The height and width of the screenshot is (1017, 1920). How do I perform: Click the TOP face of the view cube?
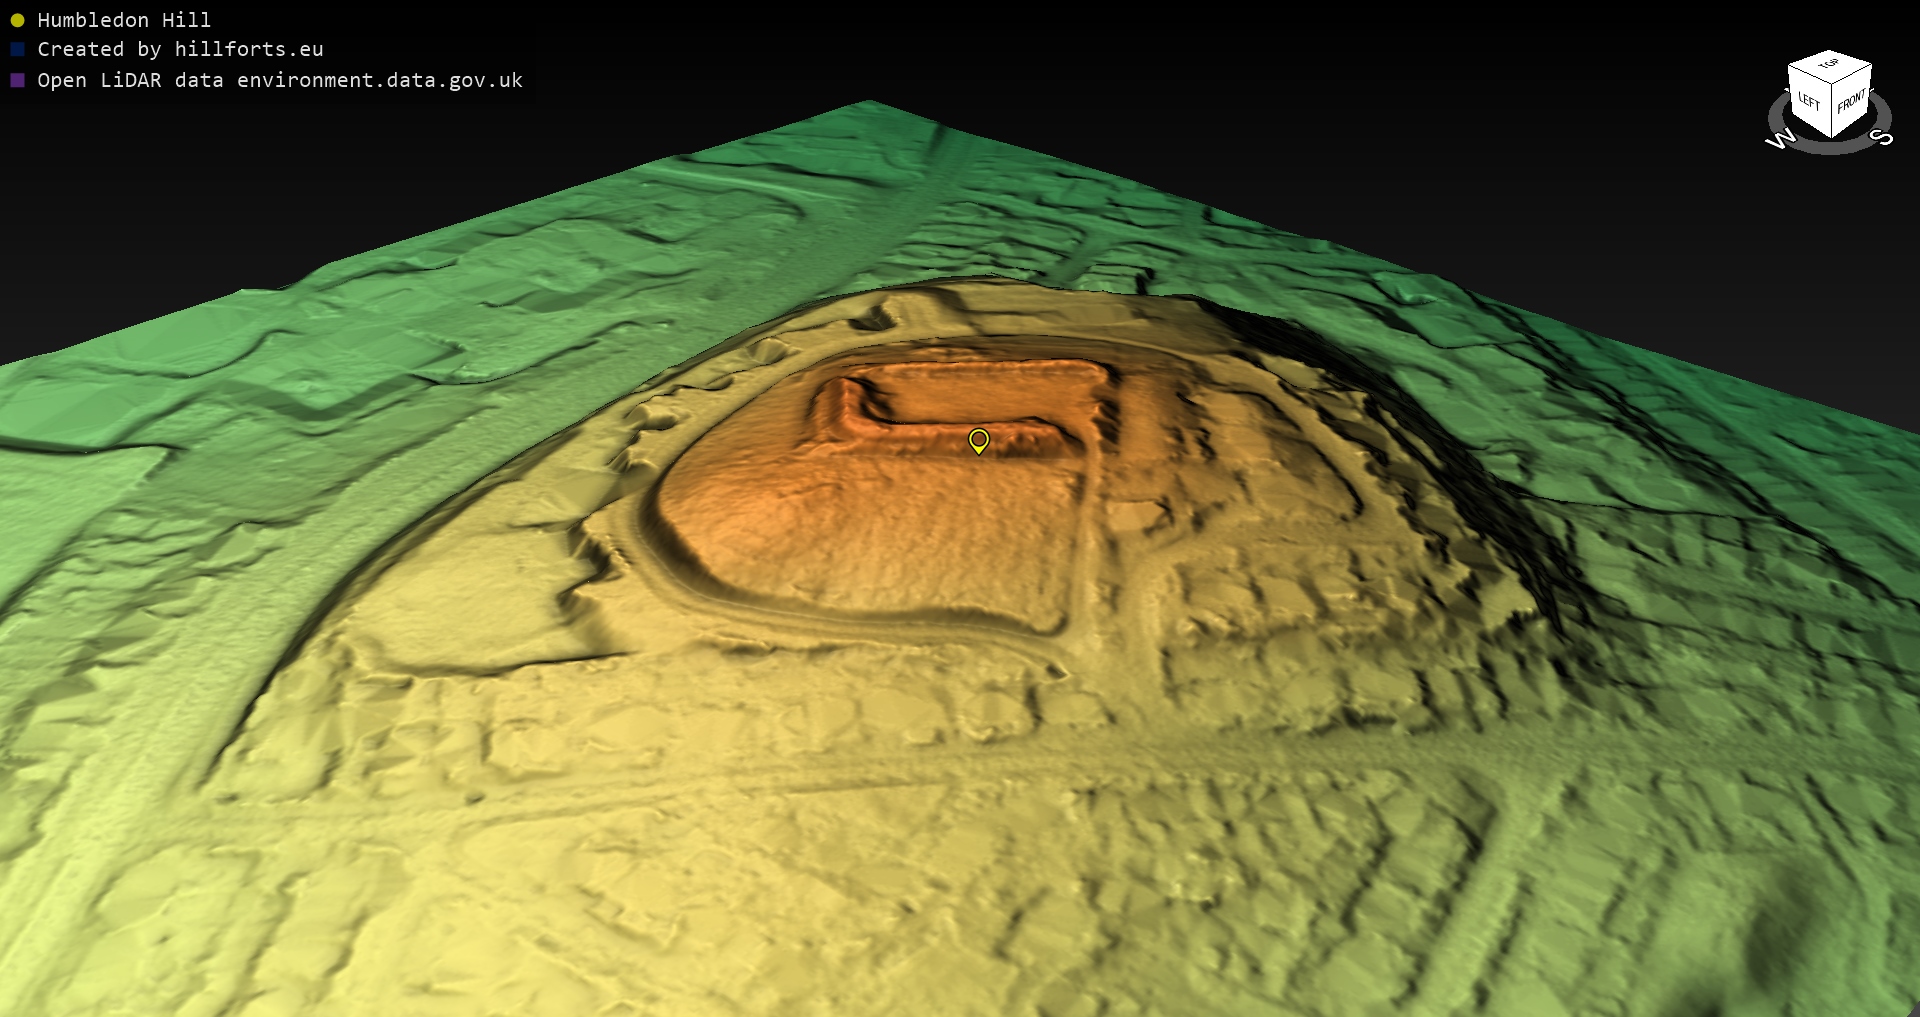point(1829,65)
